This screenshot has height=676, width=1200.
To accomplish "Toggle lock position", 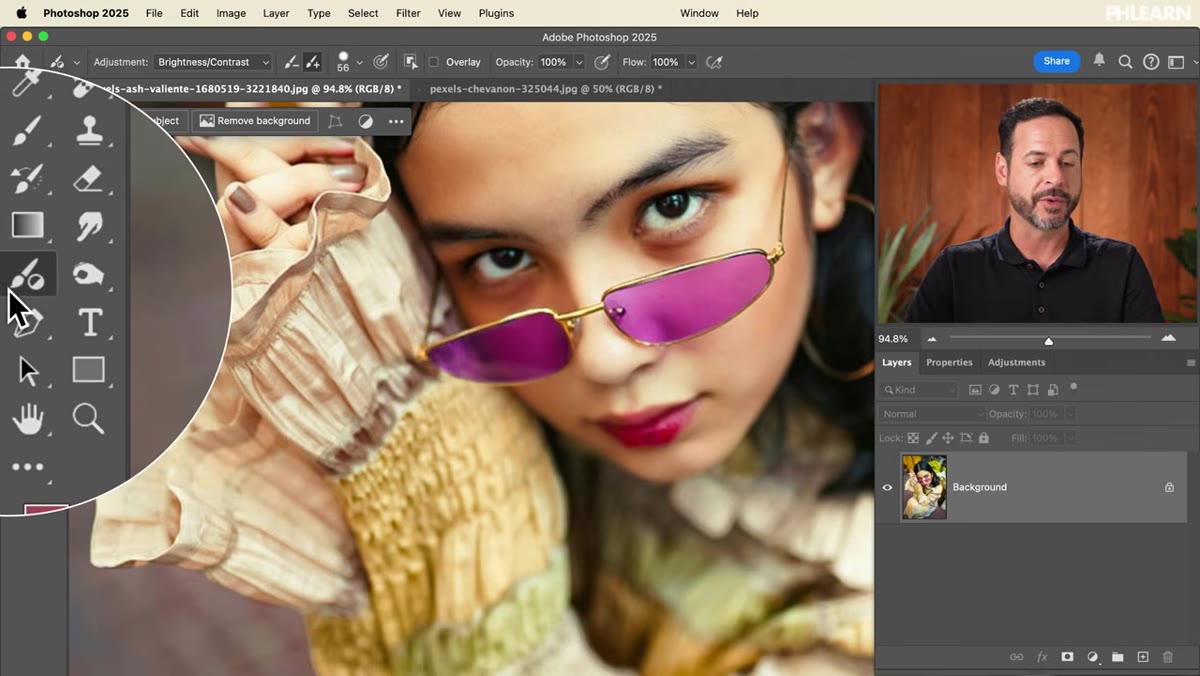I will [948, 438].
